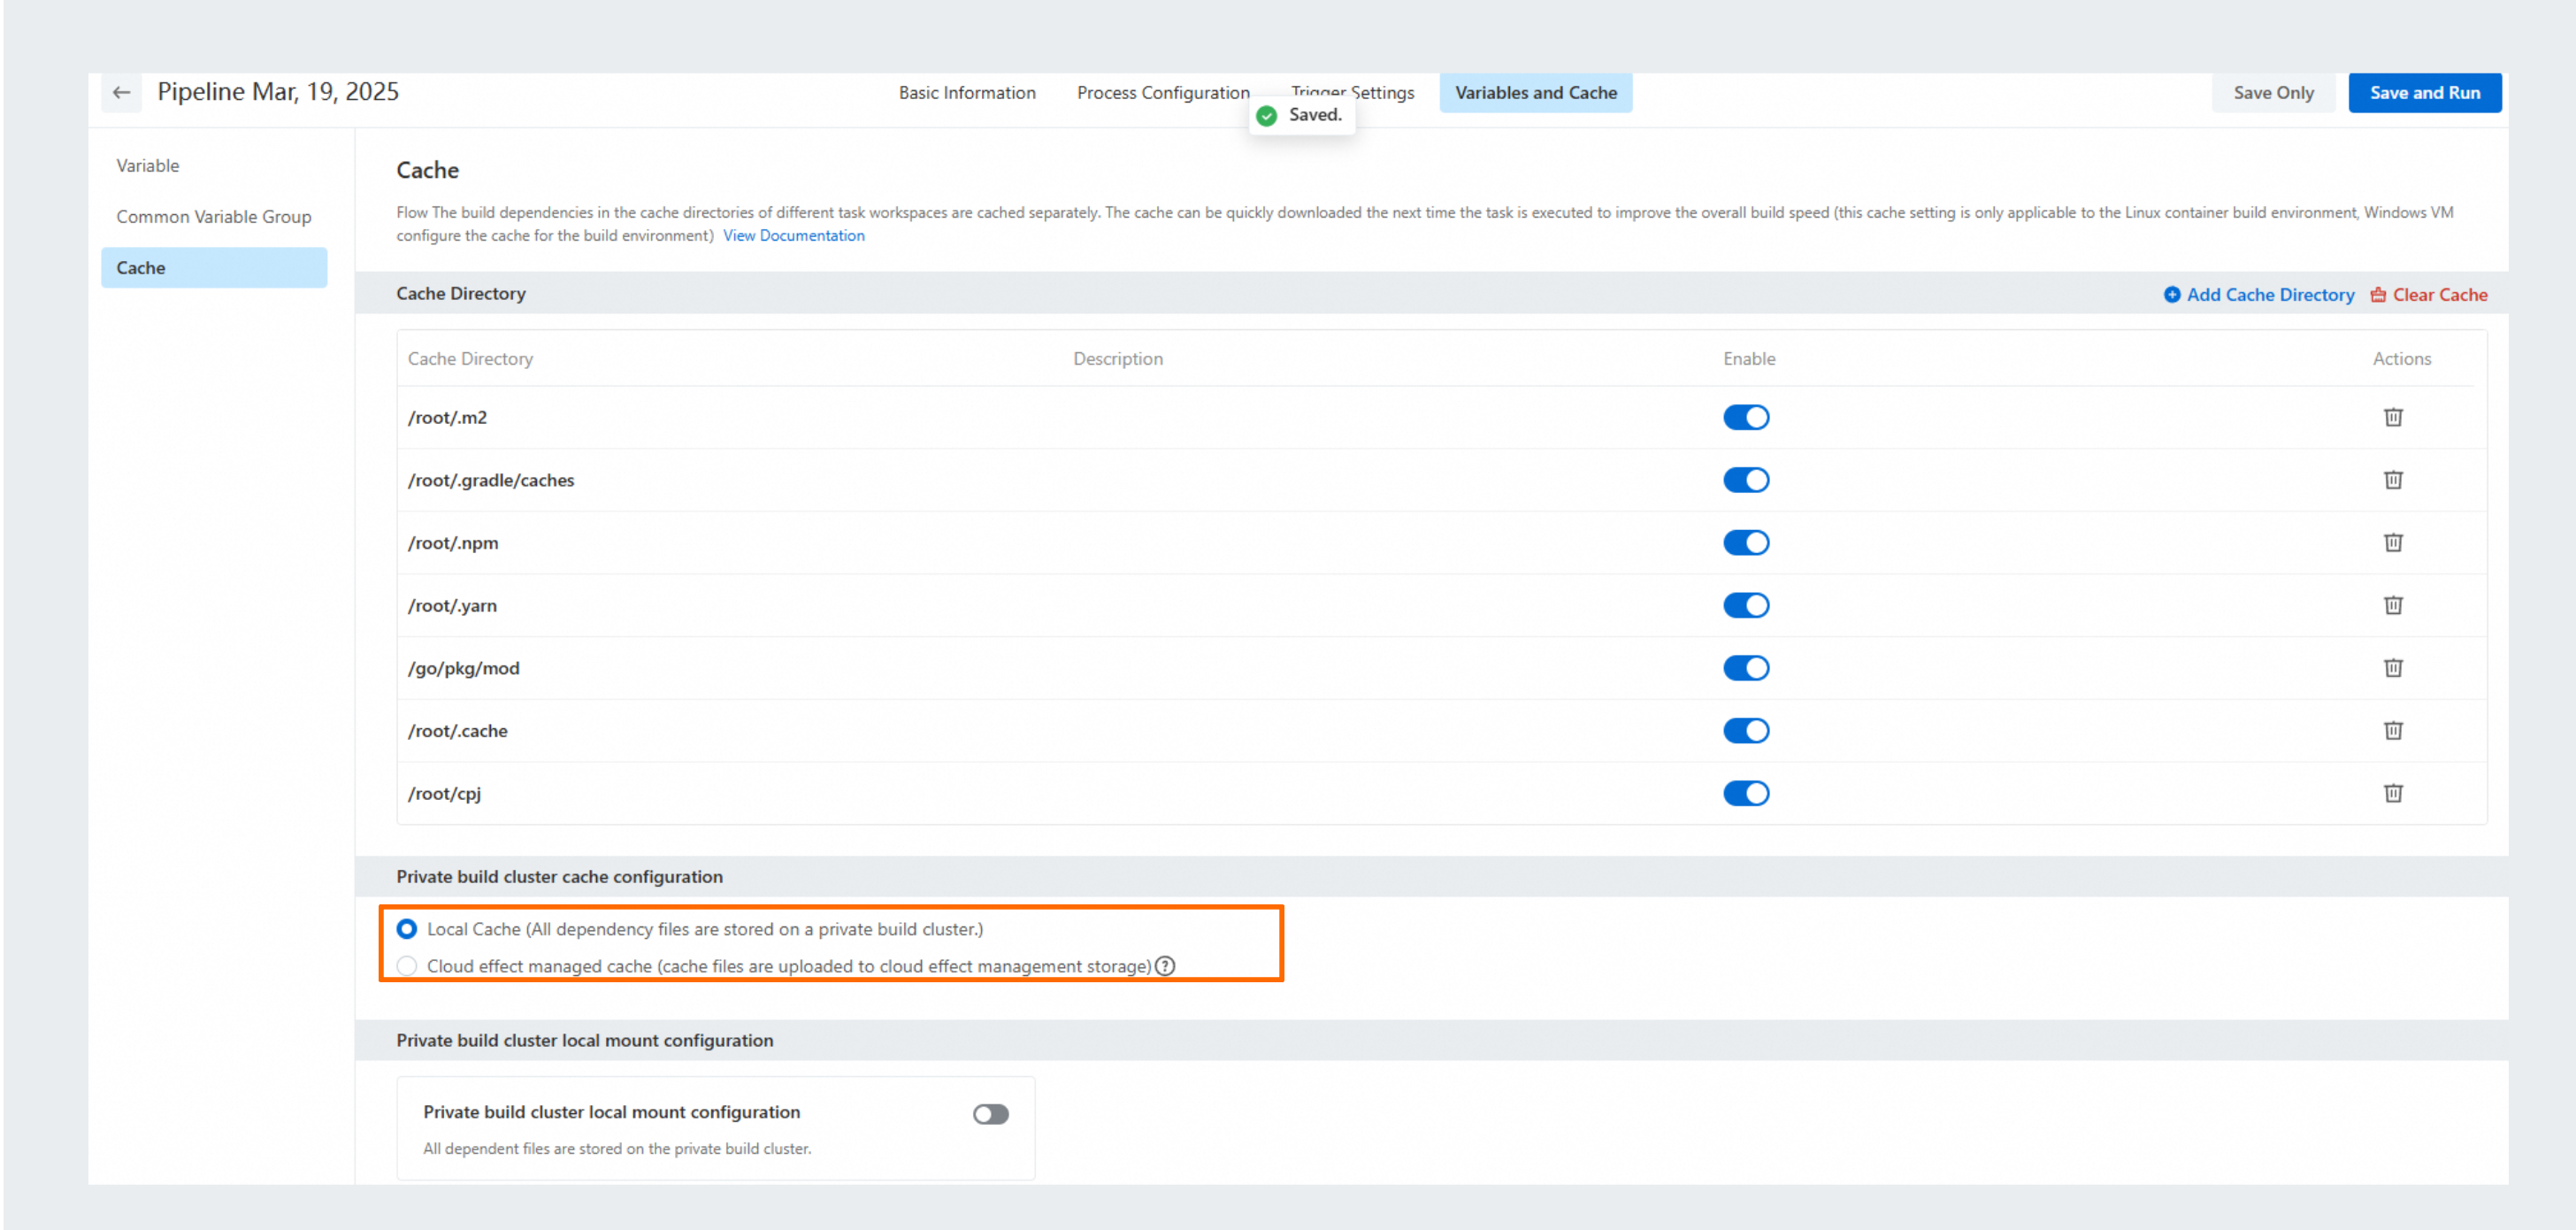
Task: Click the Add Cache Directory link
Action: click(x=2258, y=295)
